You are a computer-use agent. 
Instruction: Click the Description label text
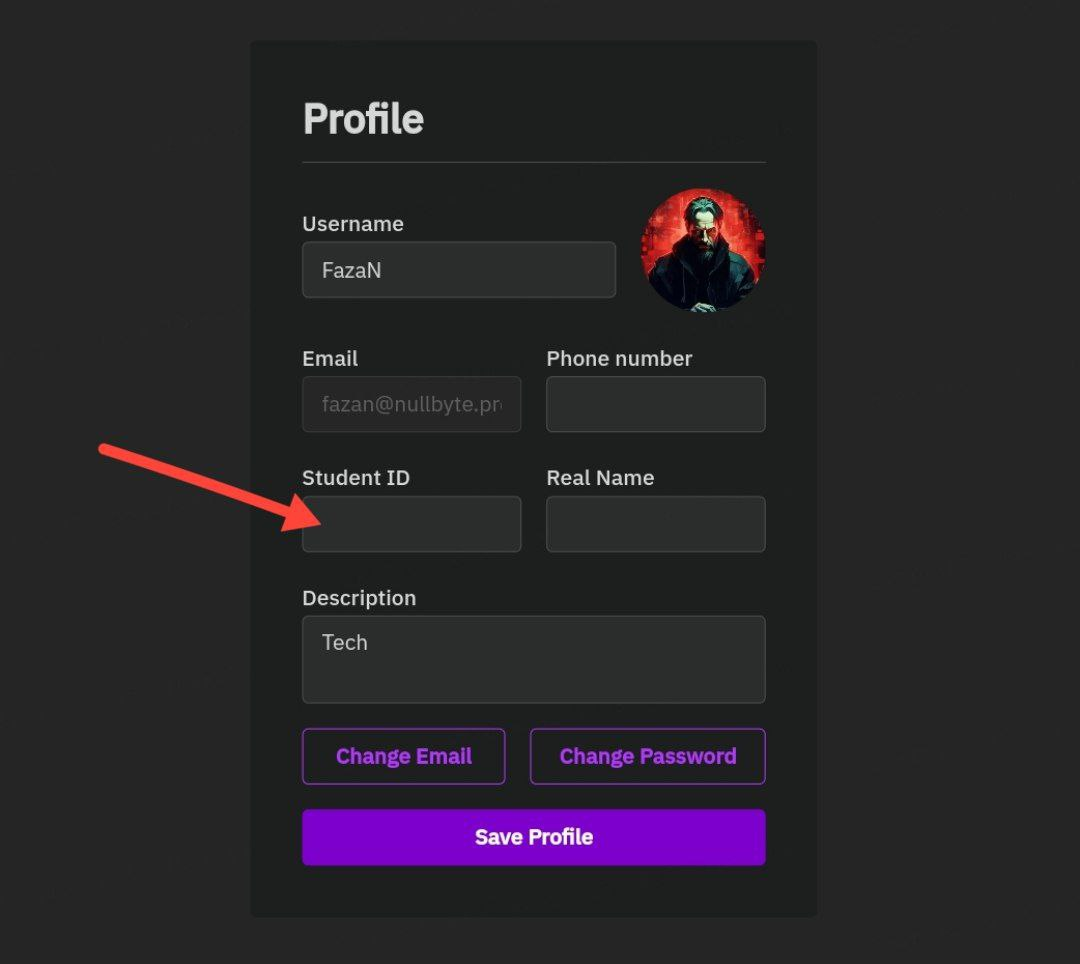359,598
